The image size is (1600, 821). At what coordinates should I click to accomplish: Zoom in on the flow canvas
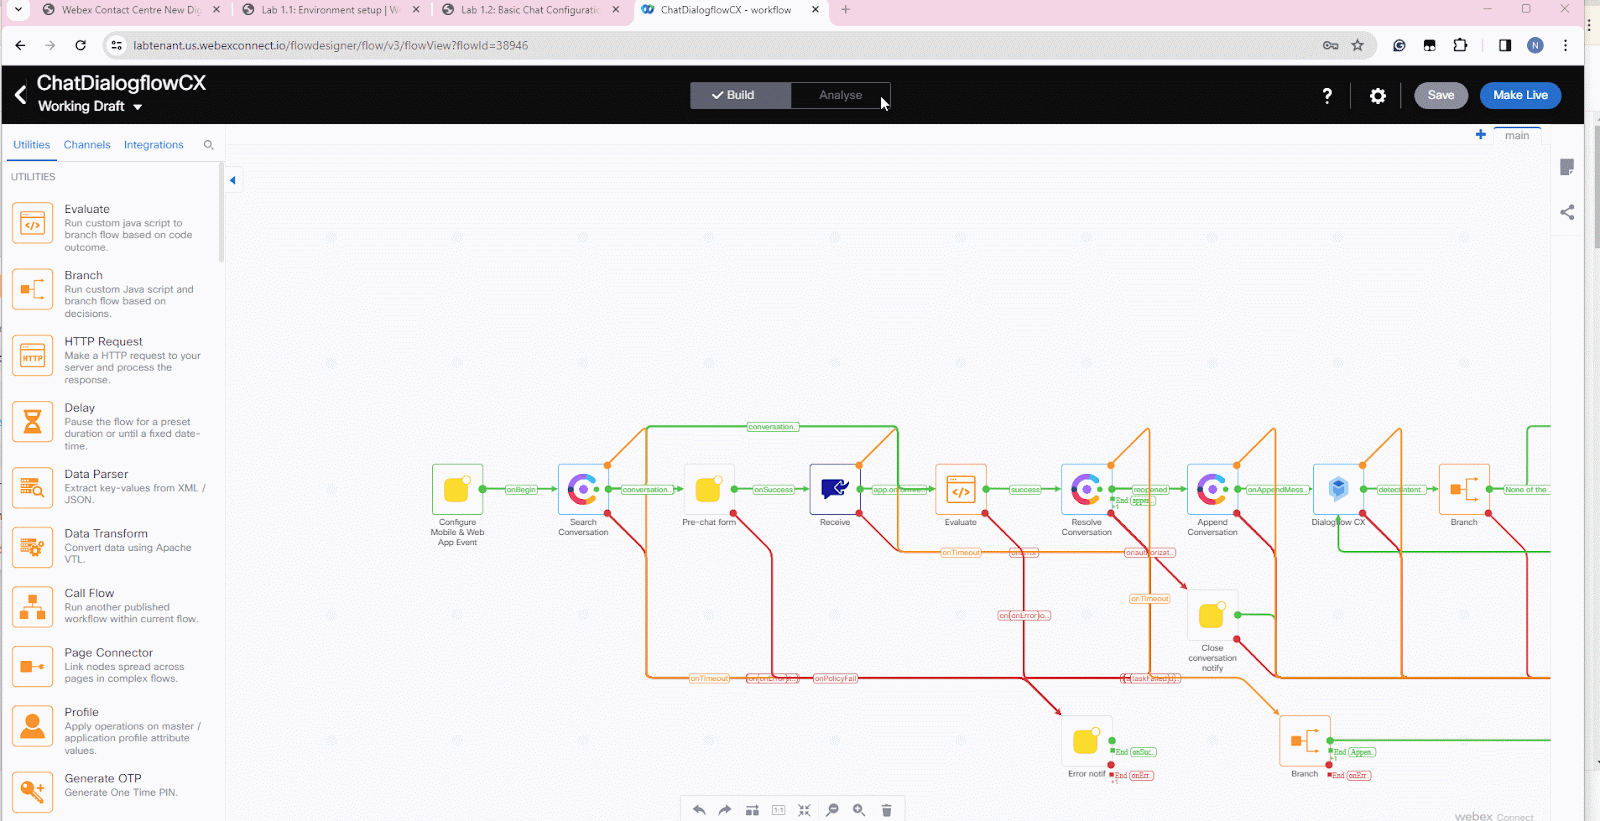859,810
